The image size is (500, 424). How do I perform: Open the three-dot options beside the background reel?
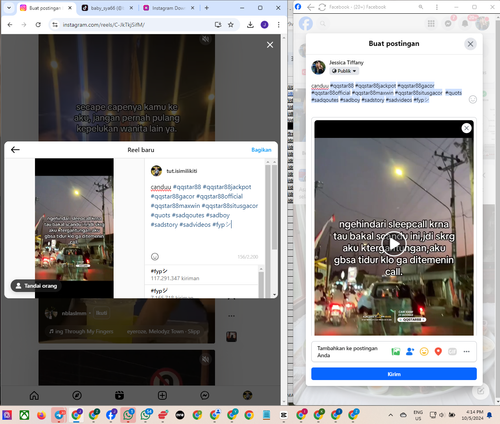pos(231,316)
